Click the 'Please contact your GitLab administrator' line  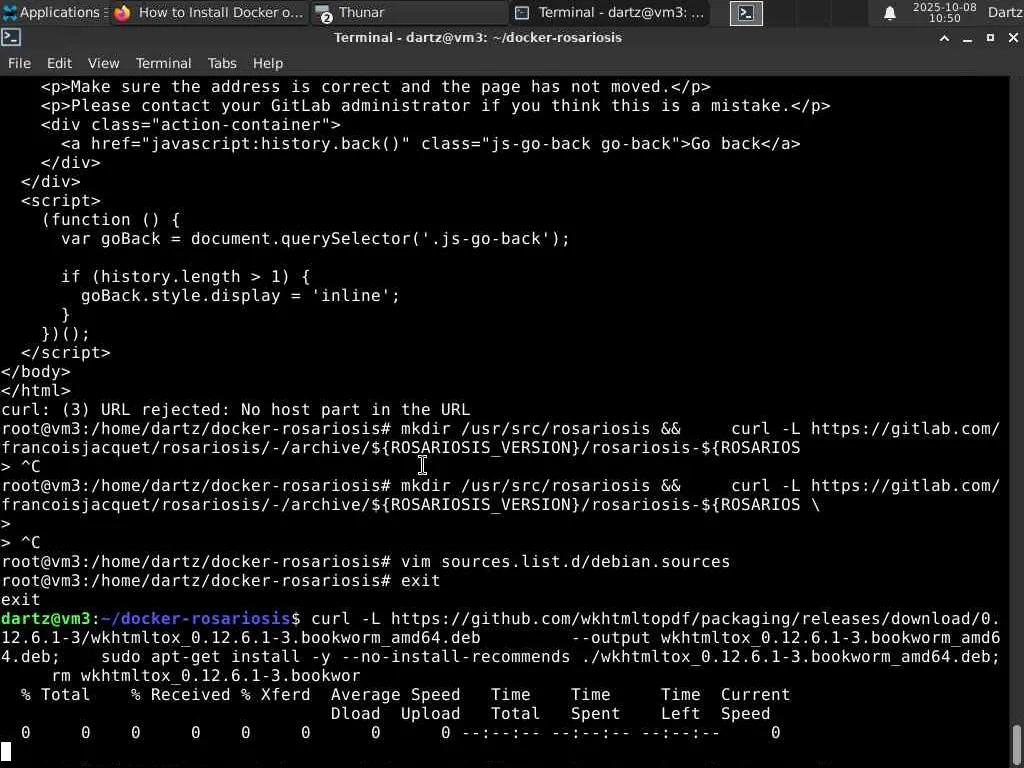pyautogui.click(x=436, y=106)
